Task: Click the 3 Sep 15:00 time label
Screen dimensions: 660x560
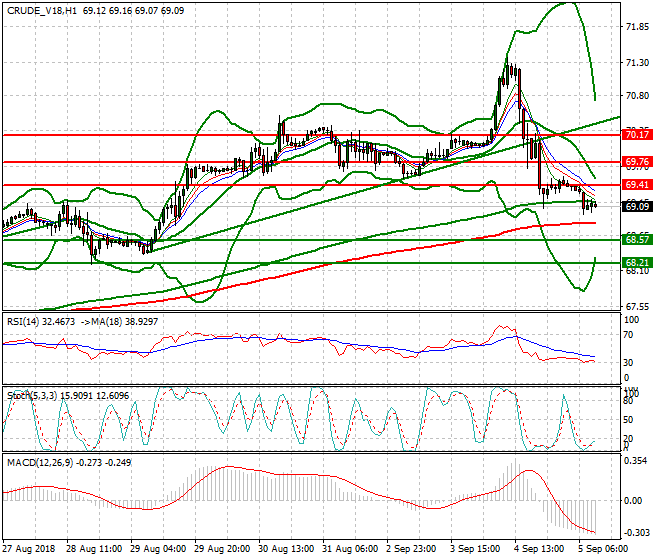Action: pyautogui.click(x=475, y=549)
